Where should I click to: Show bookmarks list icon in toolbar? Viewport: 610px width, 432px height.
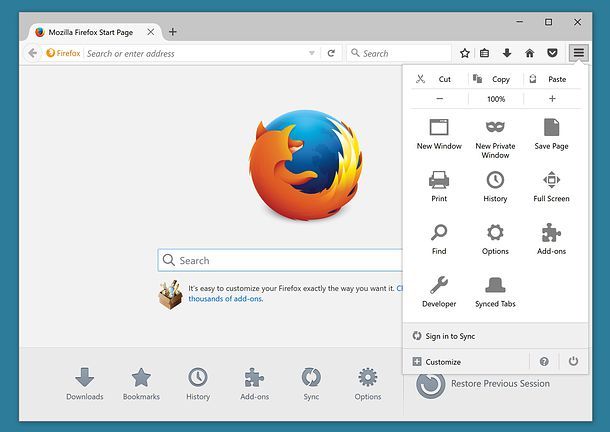(x=484, y=53)
